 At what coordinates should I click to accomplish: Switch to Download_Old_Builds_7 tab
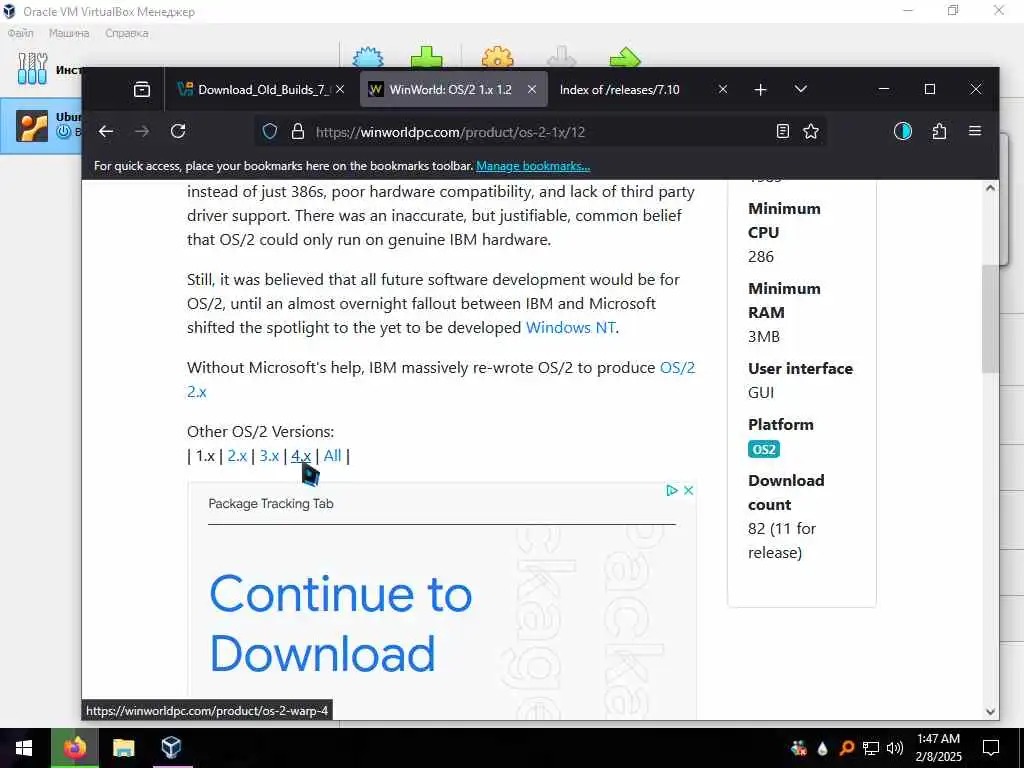(x=263, y=89)
